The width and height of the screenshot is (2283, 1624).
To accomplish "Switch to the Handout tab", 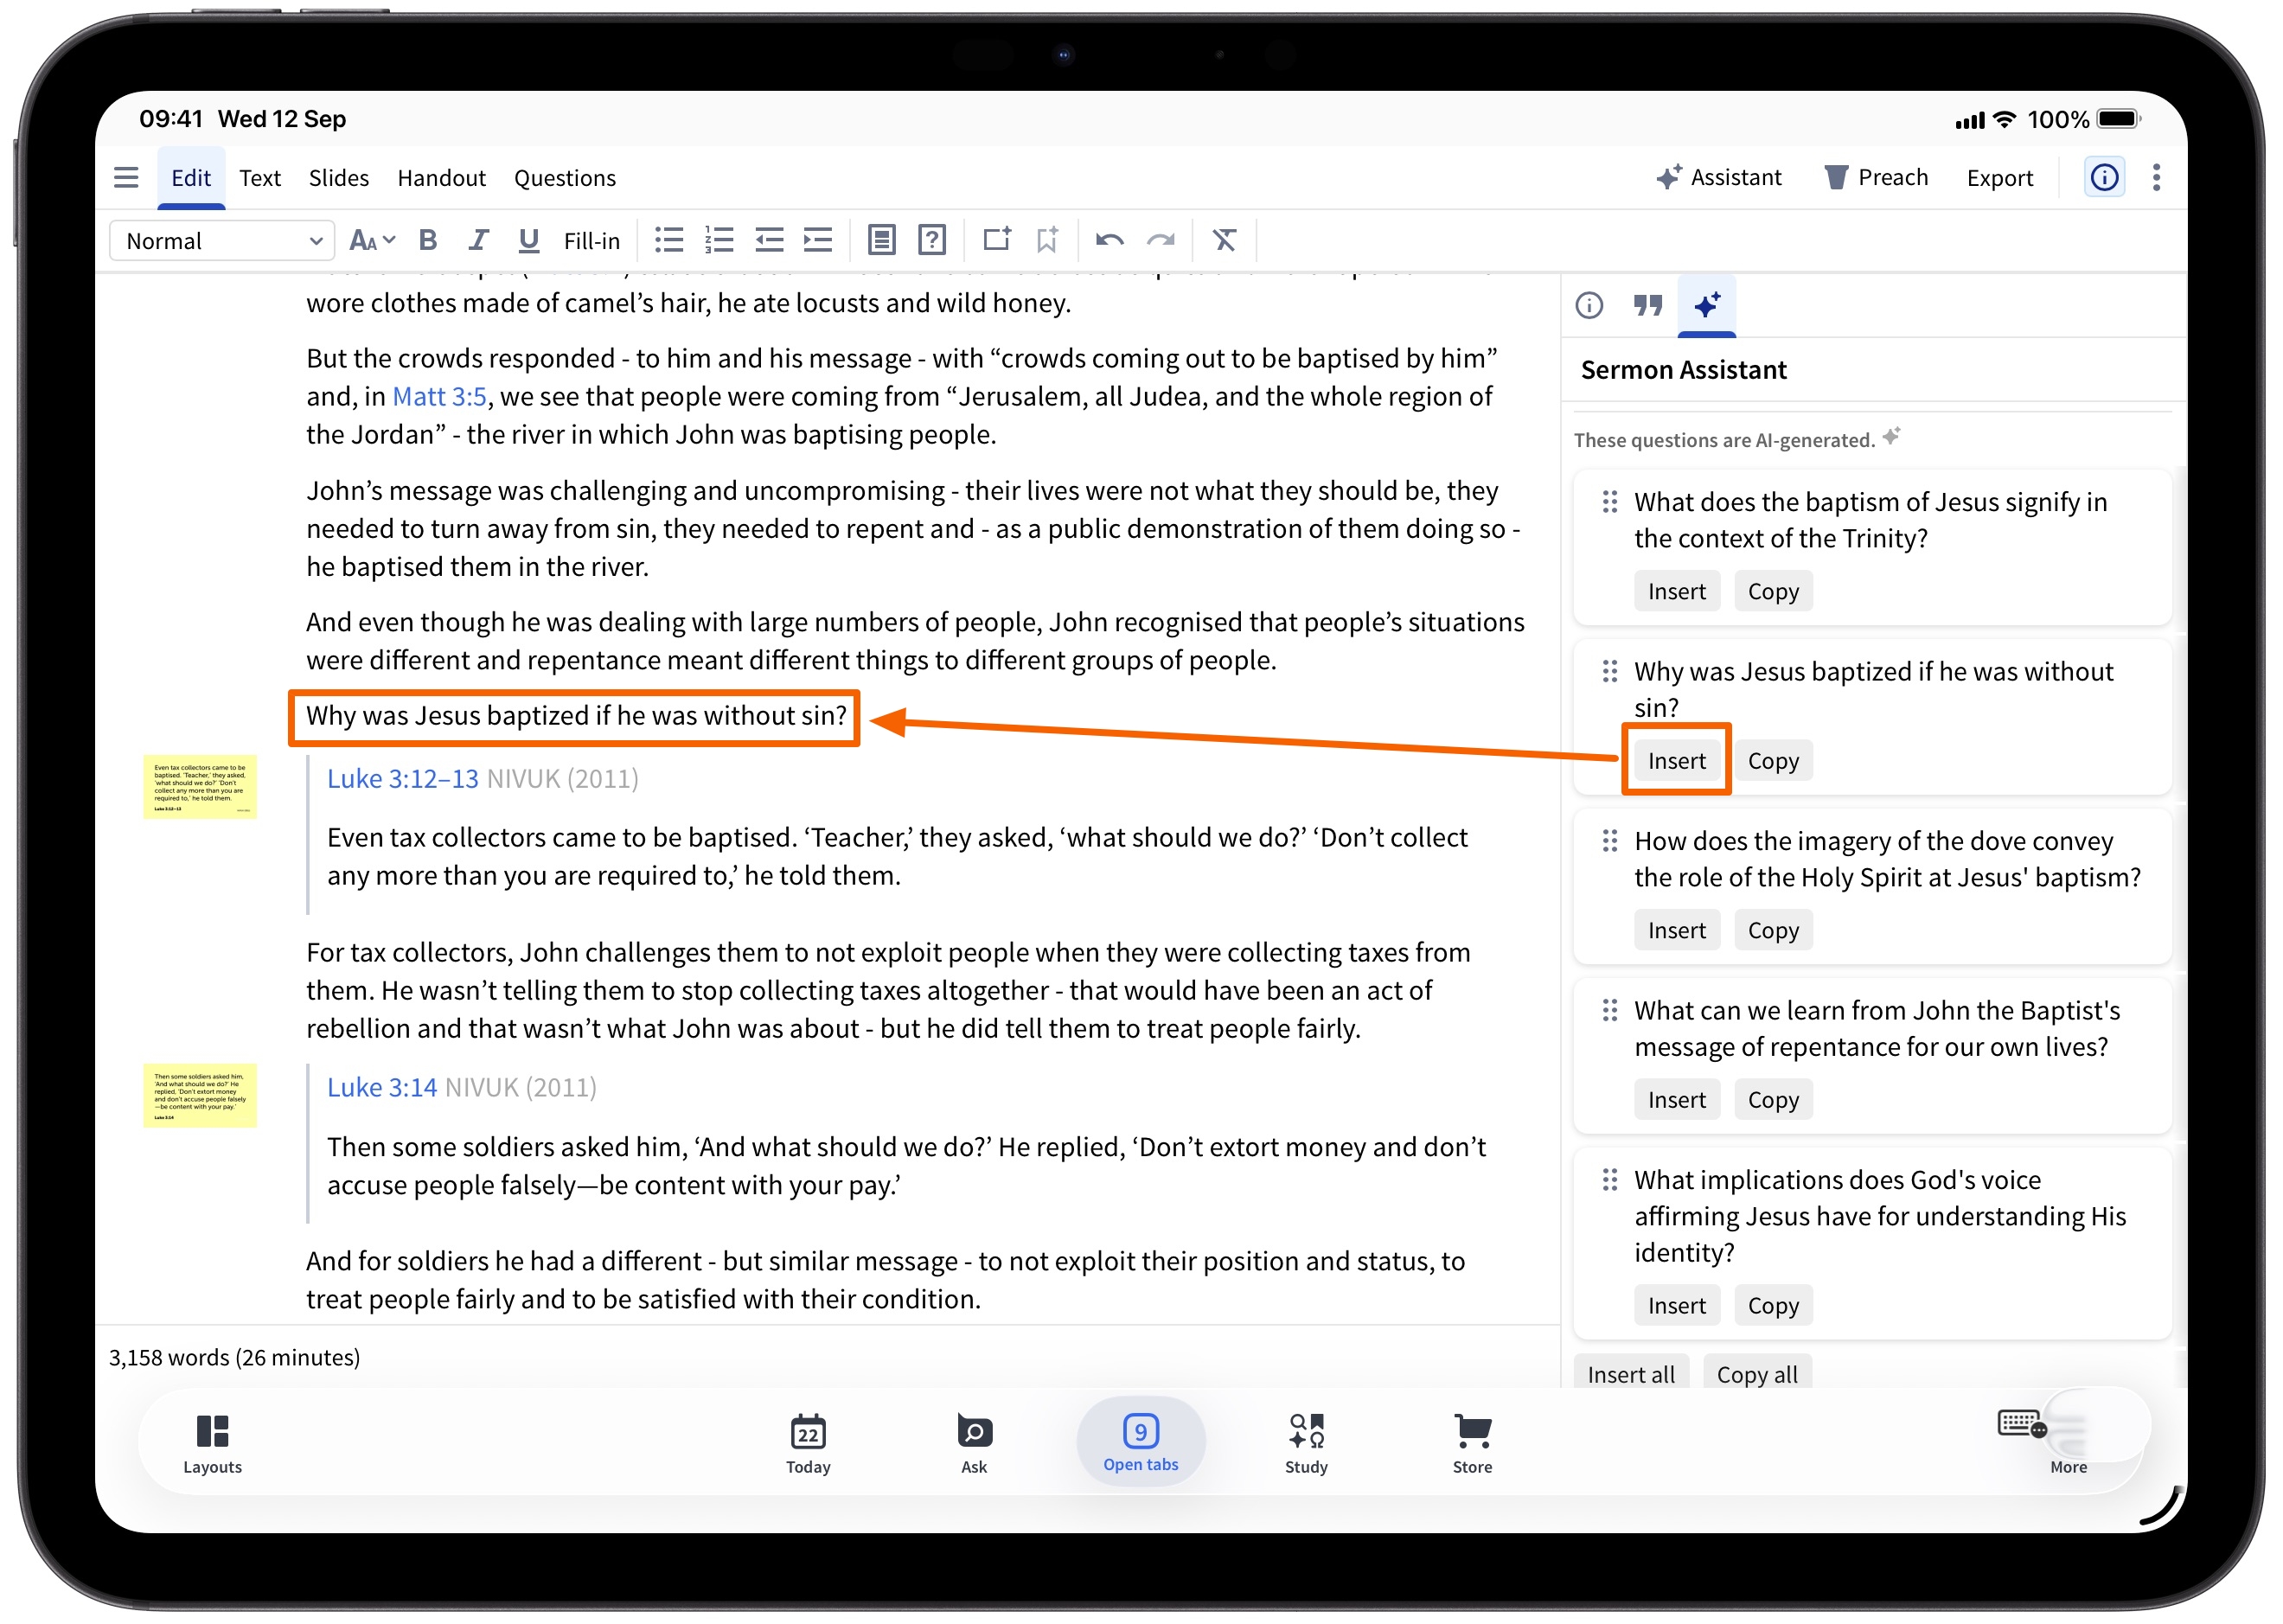I will tap(441, 178).
